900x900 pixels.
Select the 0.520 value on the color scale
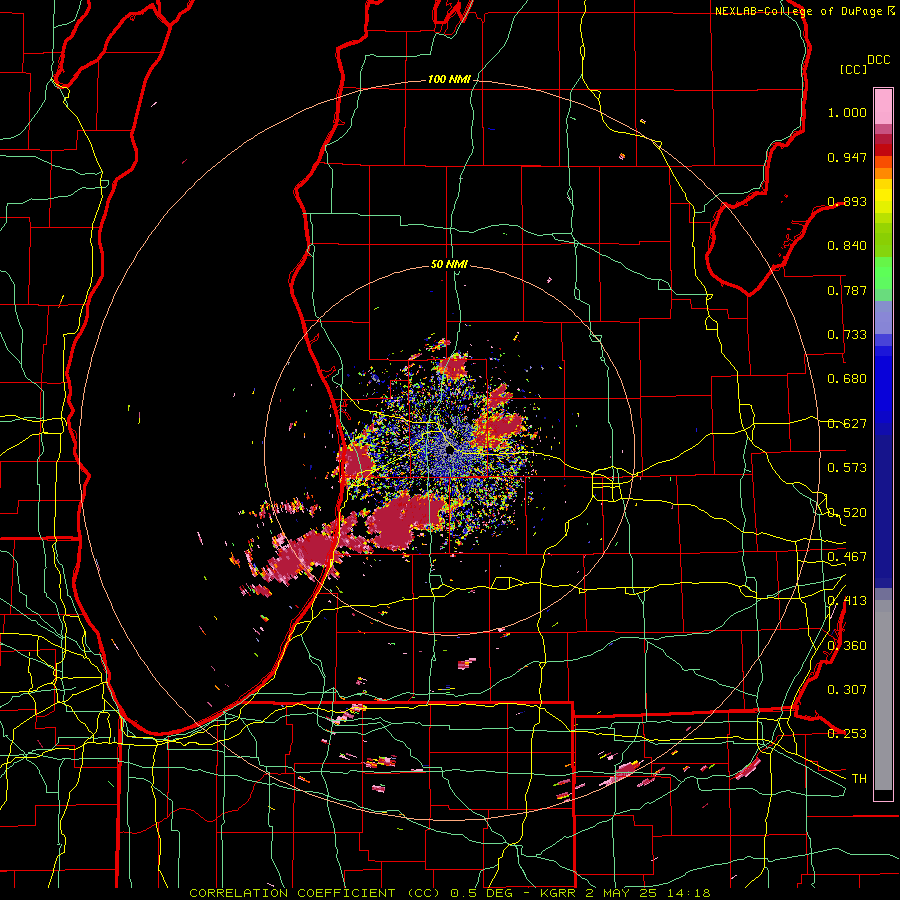point(847,512)
